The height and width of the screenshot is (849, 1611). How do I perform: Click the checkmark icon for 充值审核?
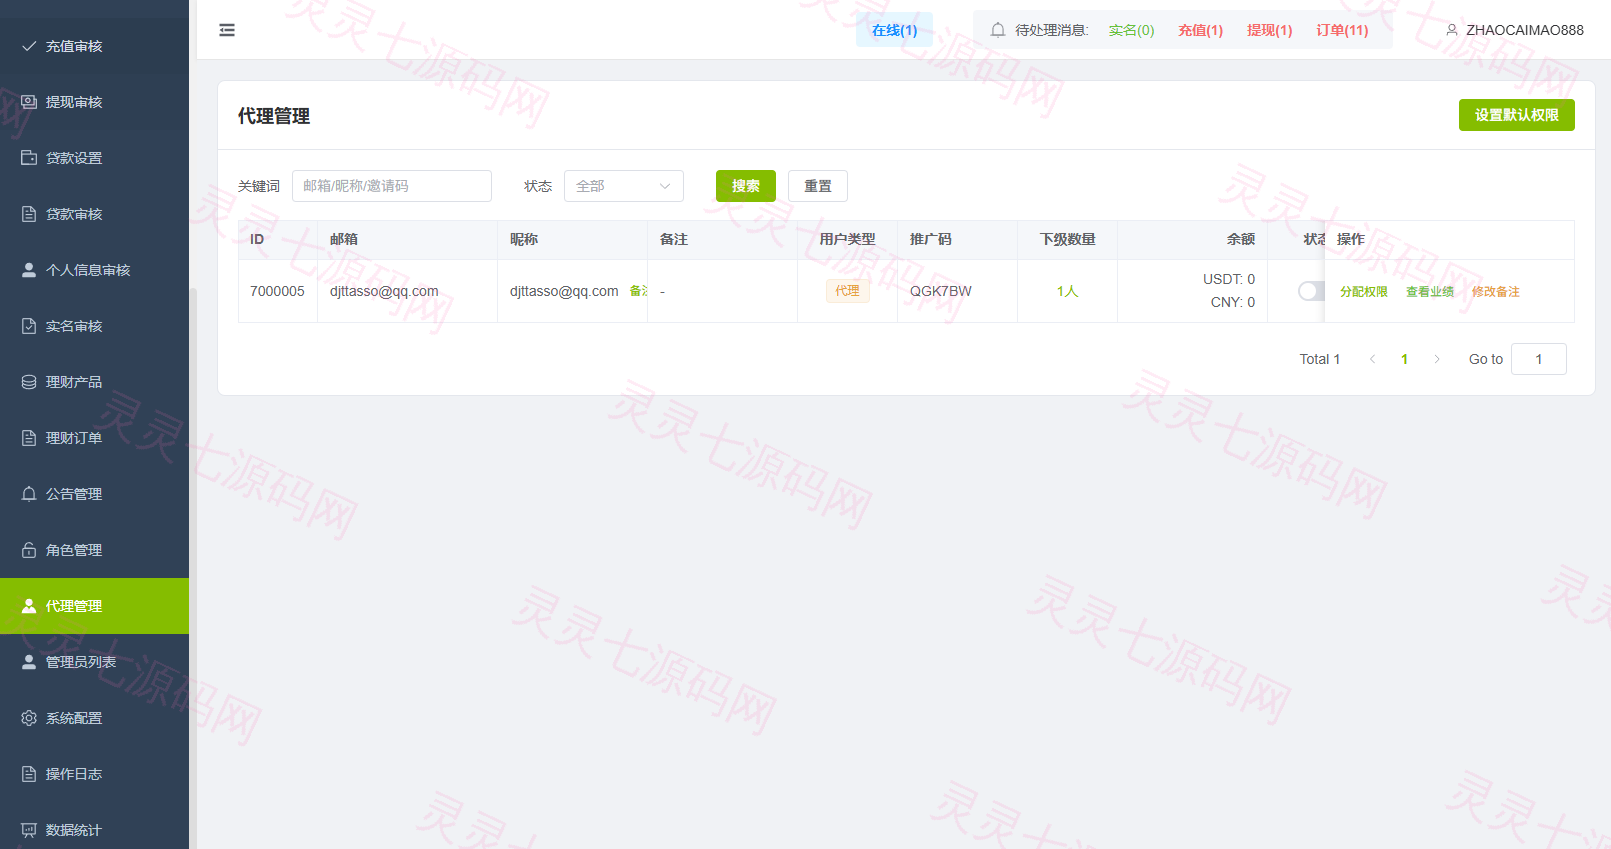point(29,46)
